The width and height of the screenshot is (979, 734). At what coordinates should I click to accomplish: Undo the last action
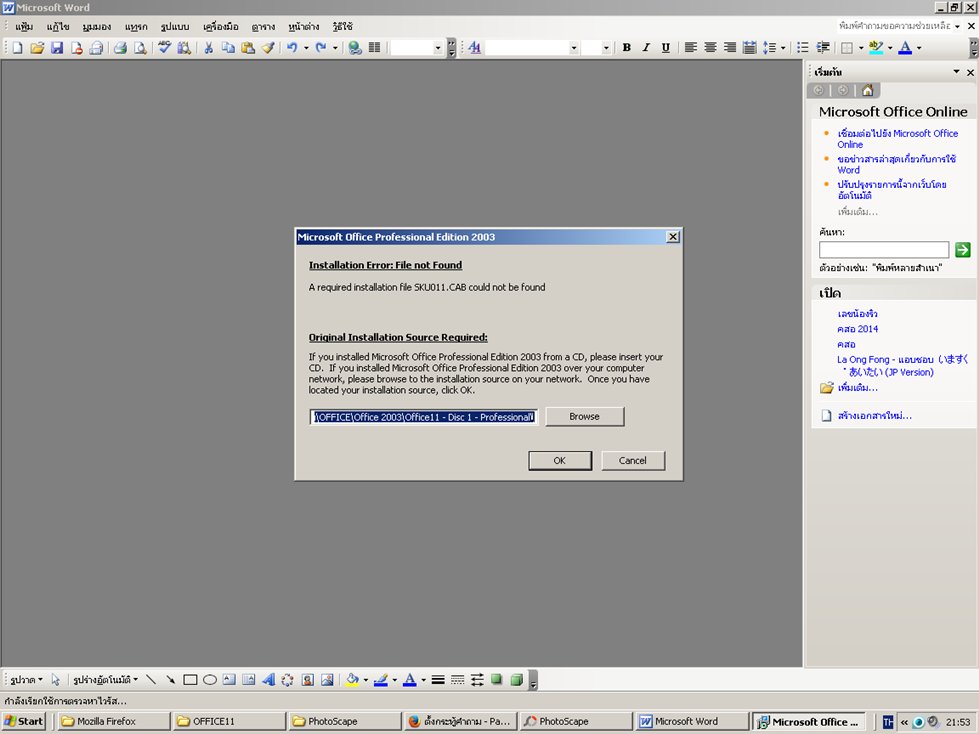pos(292,47)
